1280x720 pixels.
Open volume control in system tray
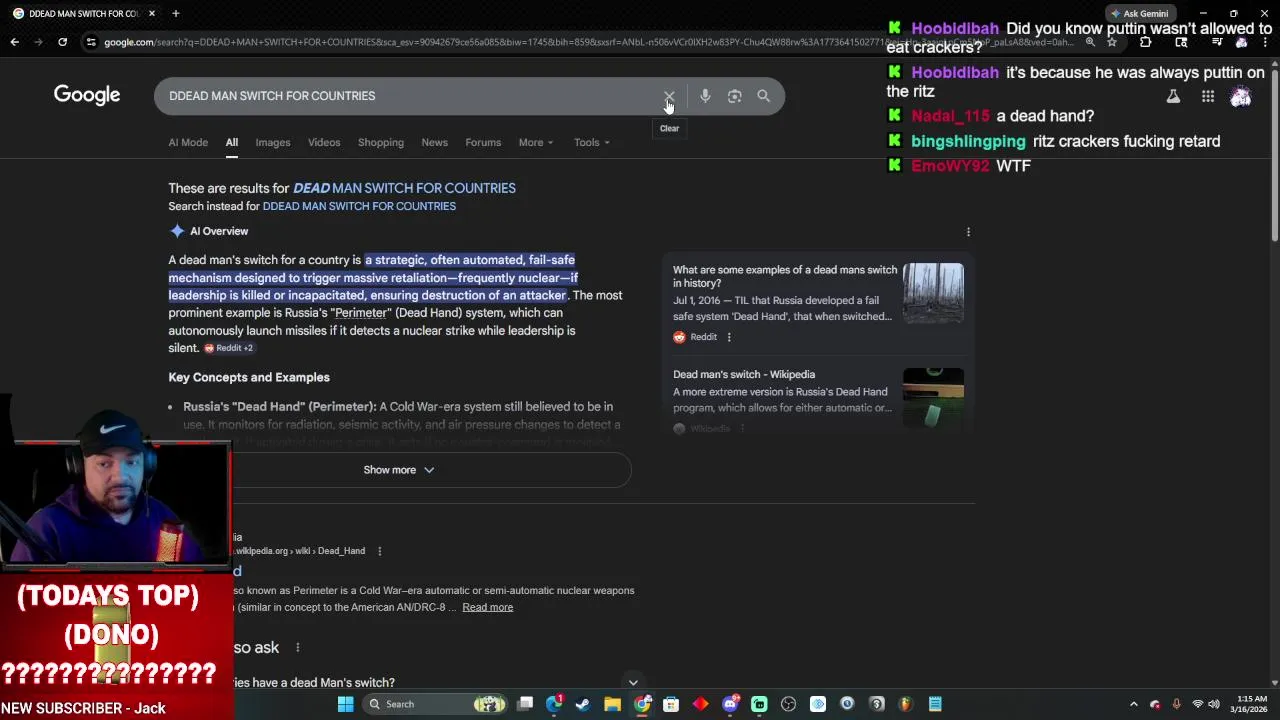point(1216,704)
